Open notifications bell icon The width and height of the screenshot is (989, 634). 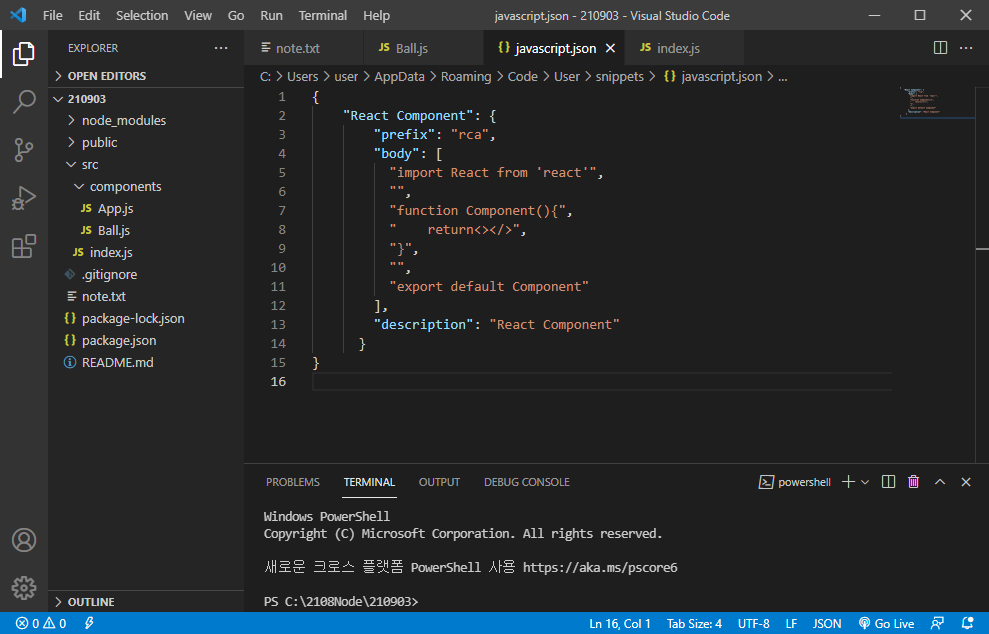click(x=967, y=623)
